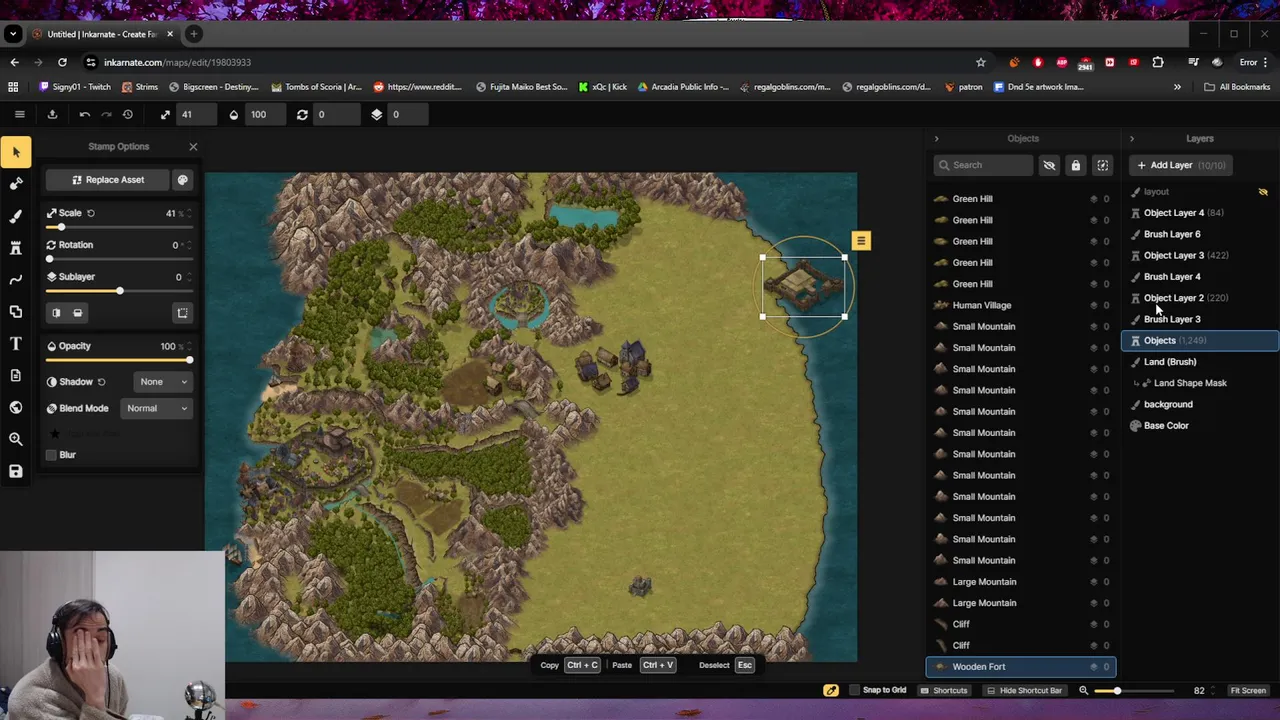Viewport: 1280px width, 720px height.
Task: Close the Stamp Options panel
Action: click(193, 147)
